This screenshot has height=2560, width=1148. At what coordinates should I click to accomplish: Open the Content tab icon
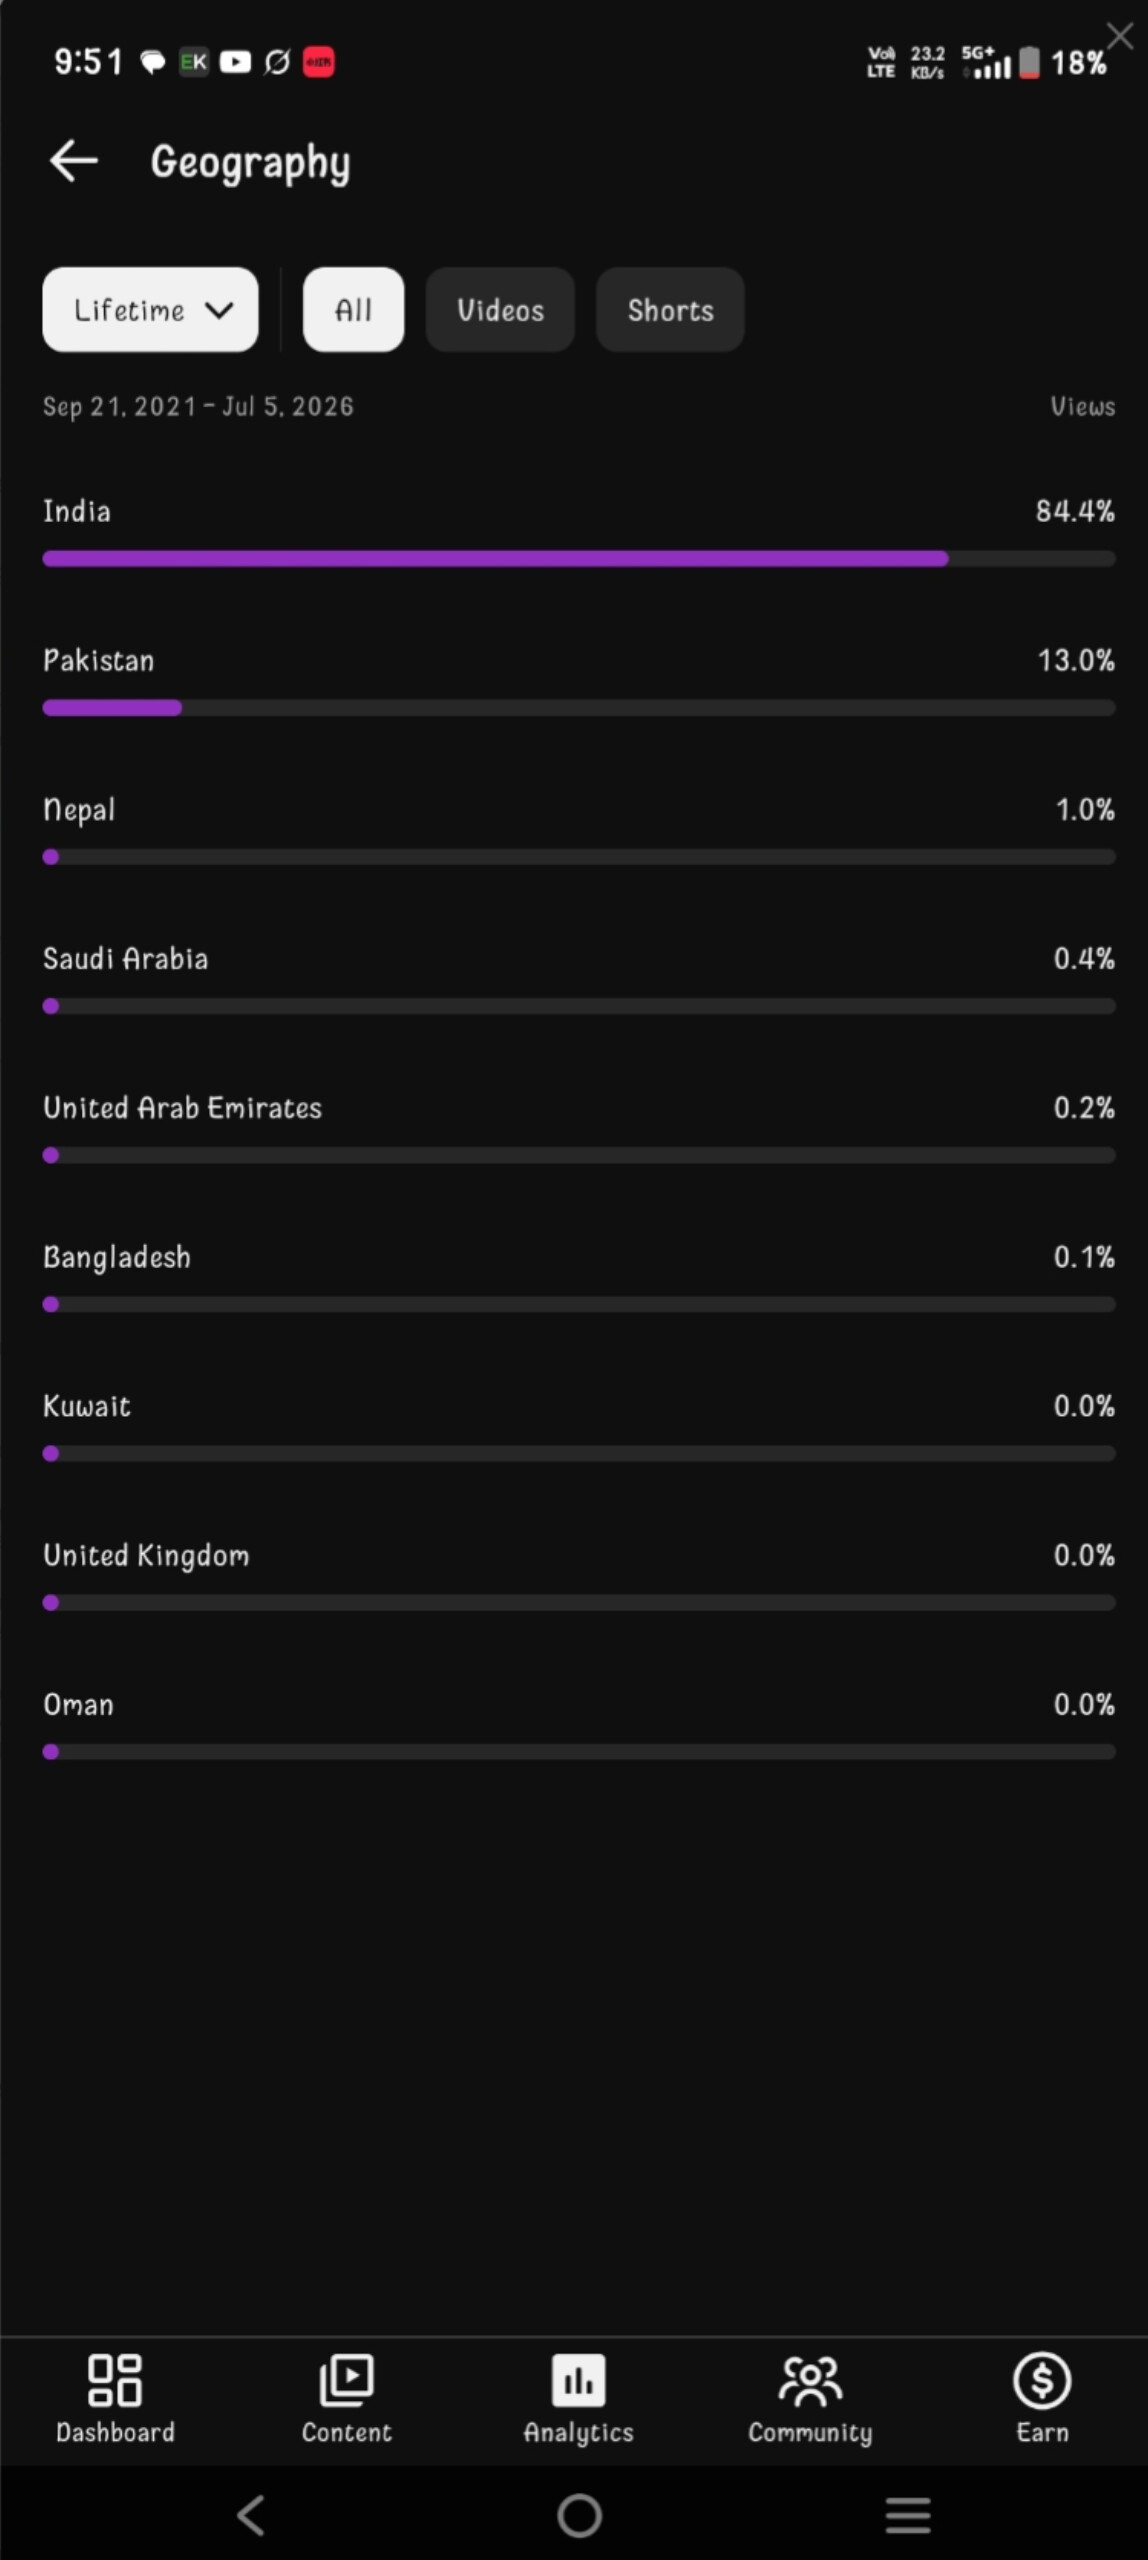346,2380
